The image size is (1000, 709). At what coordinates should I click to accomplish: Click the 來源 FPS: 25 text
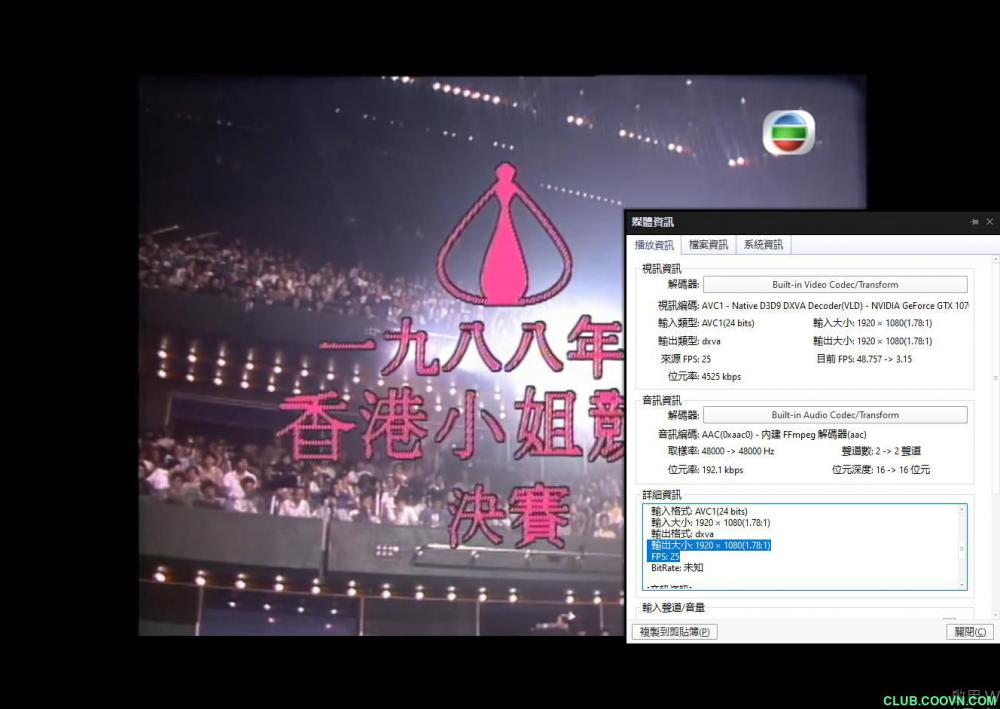(686, 359)
